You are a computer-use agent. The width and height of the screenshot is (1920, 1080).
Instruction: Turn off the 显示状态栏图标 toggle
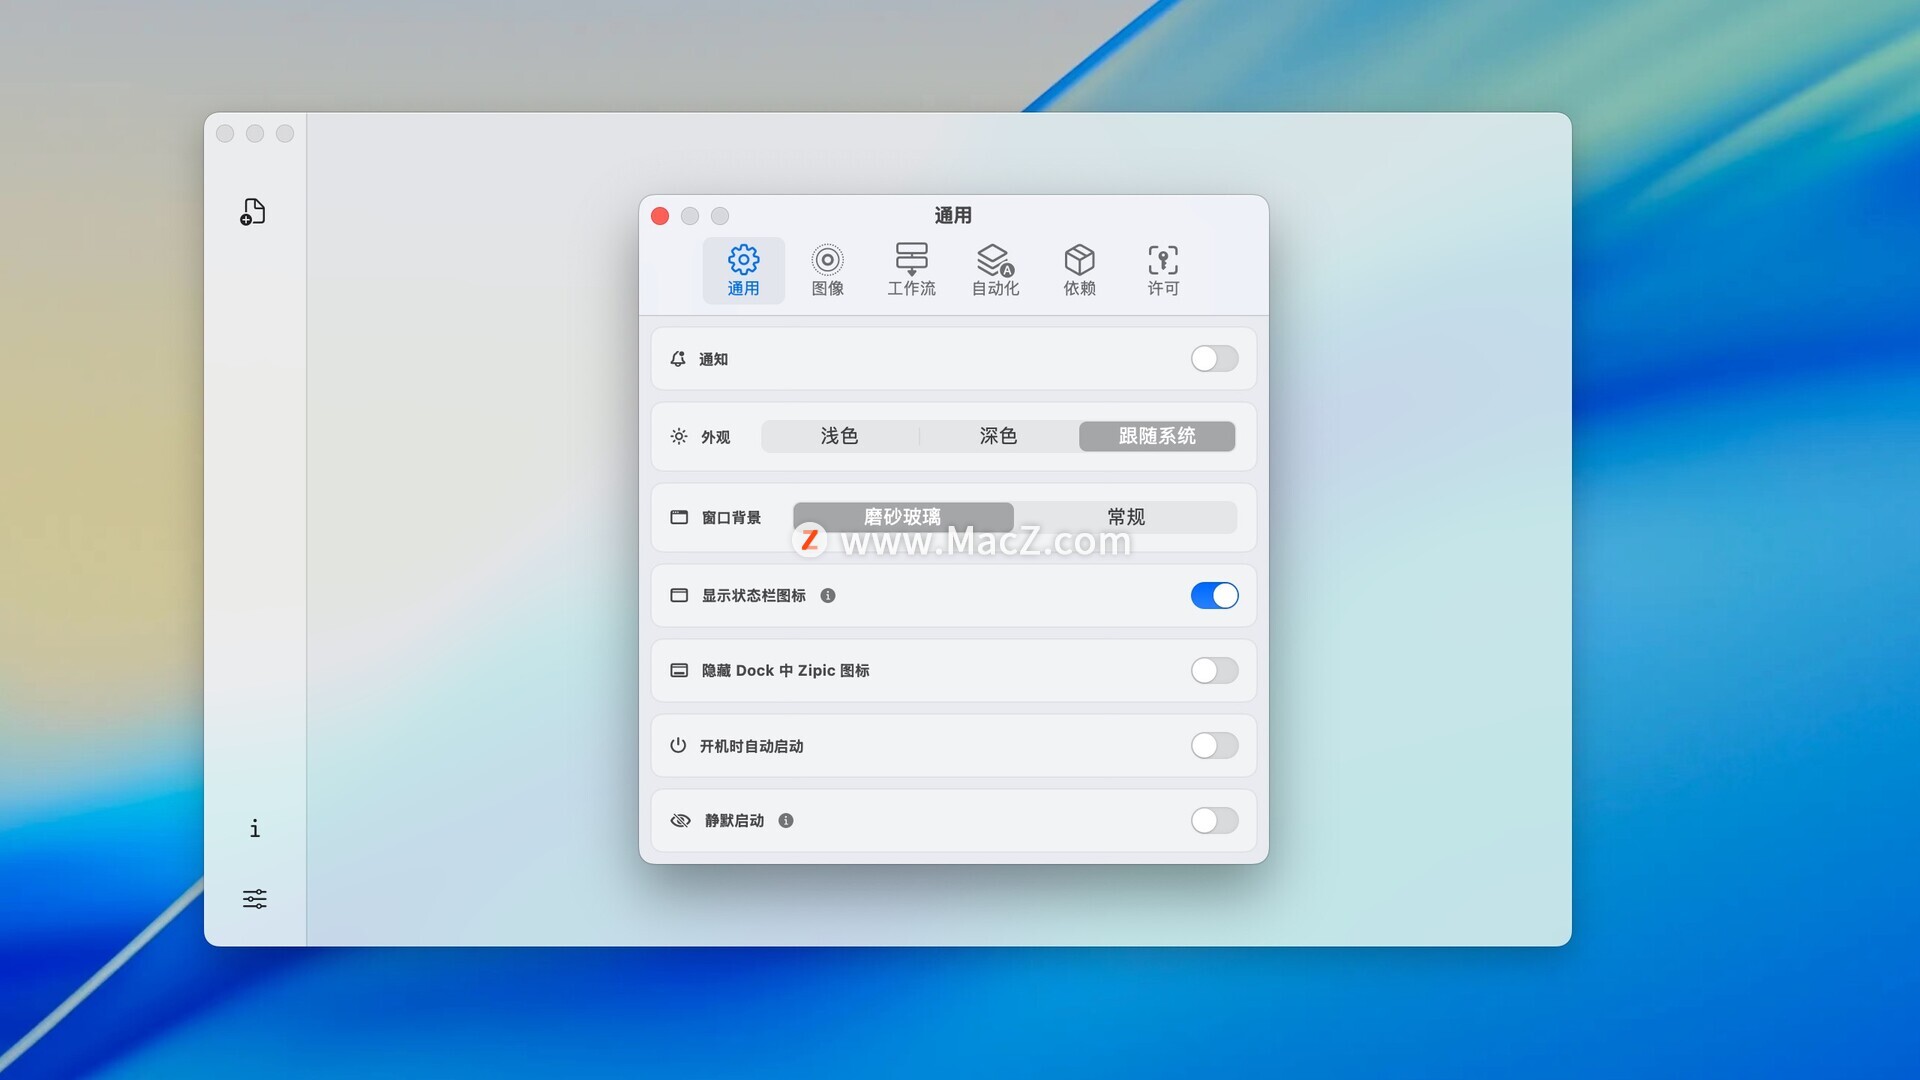pos(1214,596)
